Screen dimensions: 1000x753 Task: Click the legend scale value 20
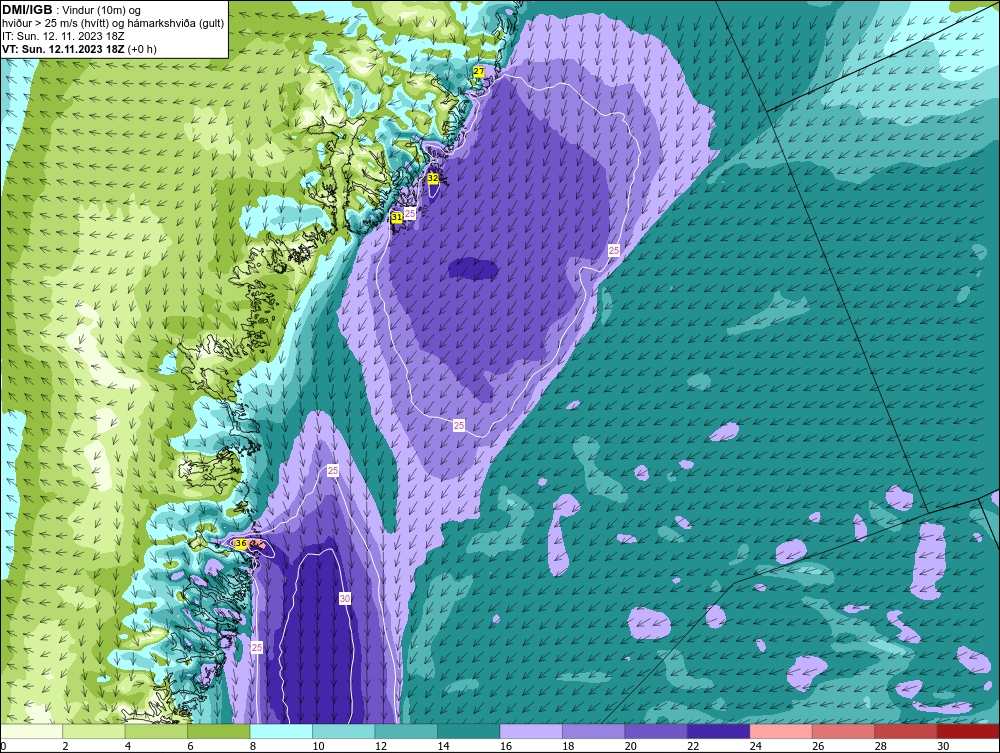[x=631, y=746]
